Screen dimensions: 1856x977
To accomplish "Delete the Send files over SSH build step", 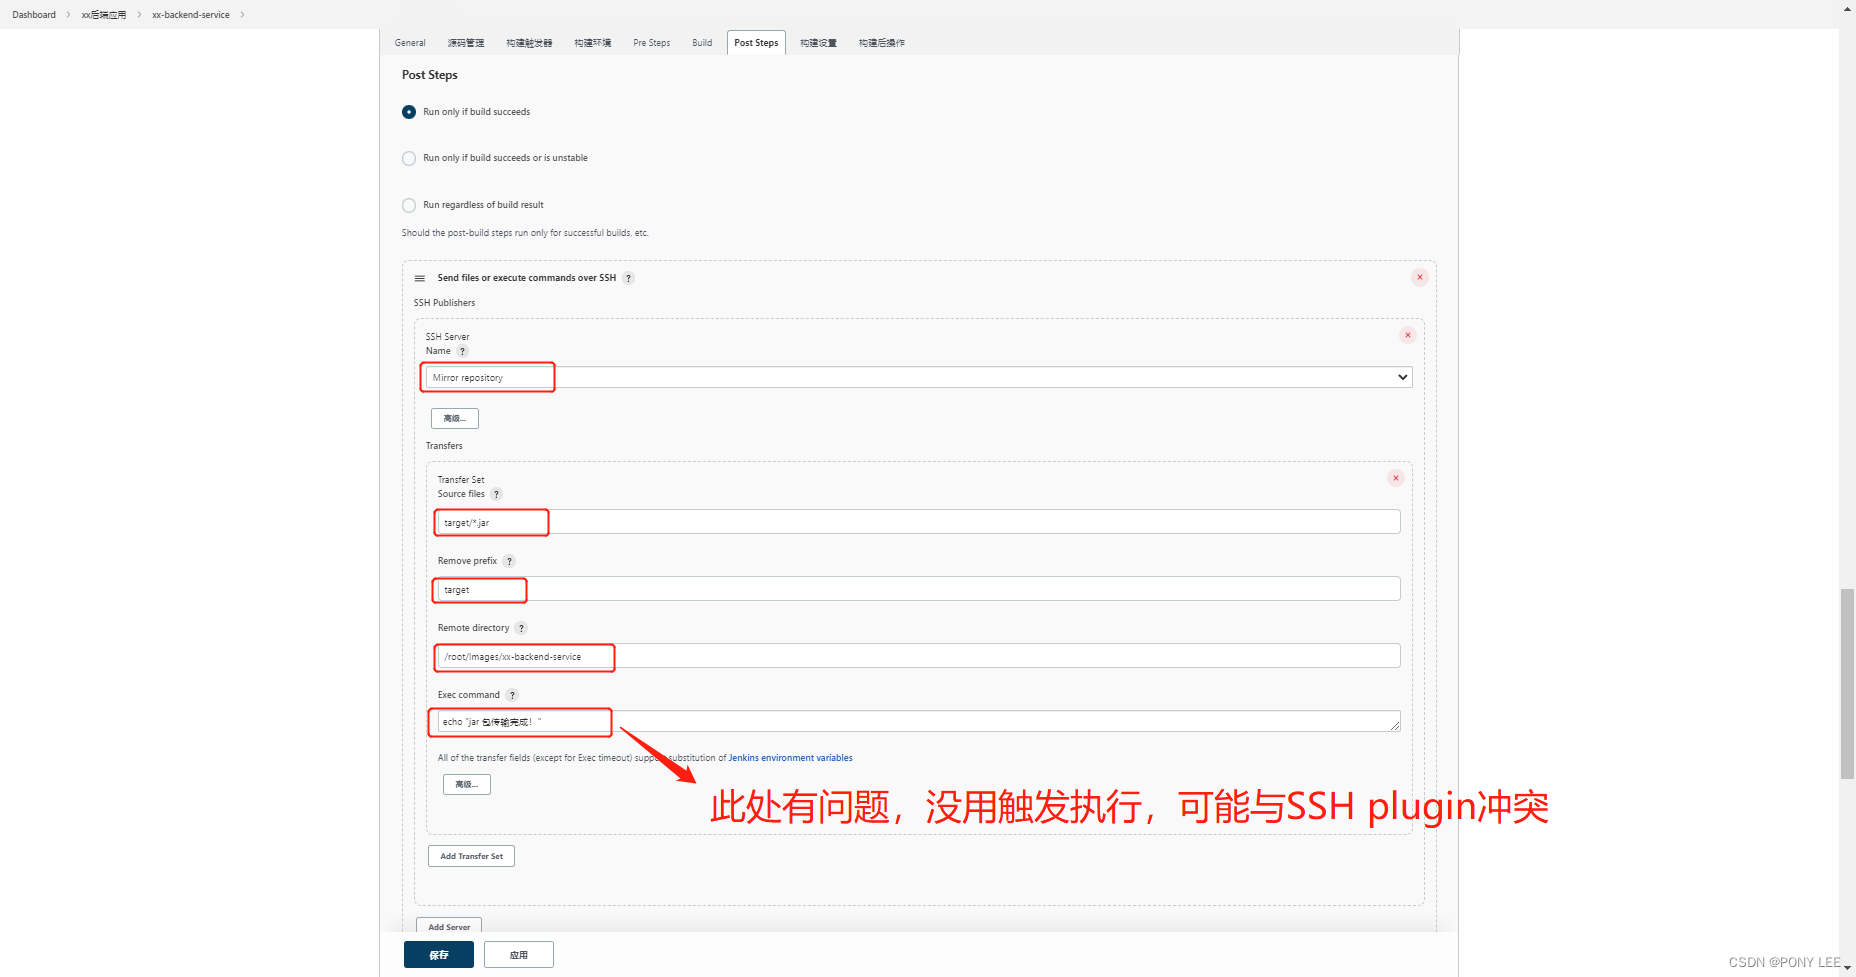I will (x=1419, y=277).
